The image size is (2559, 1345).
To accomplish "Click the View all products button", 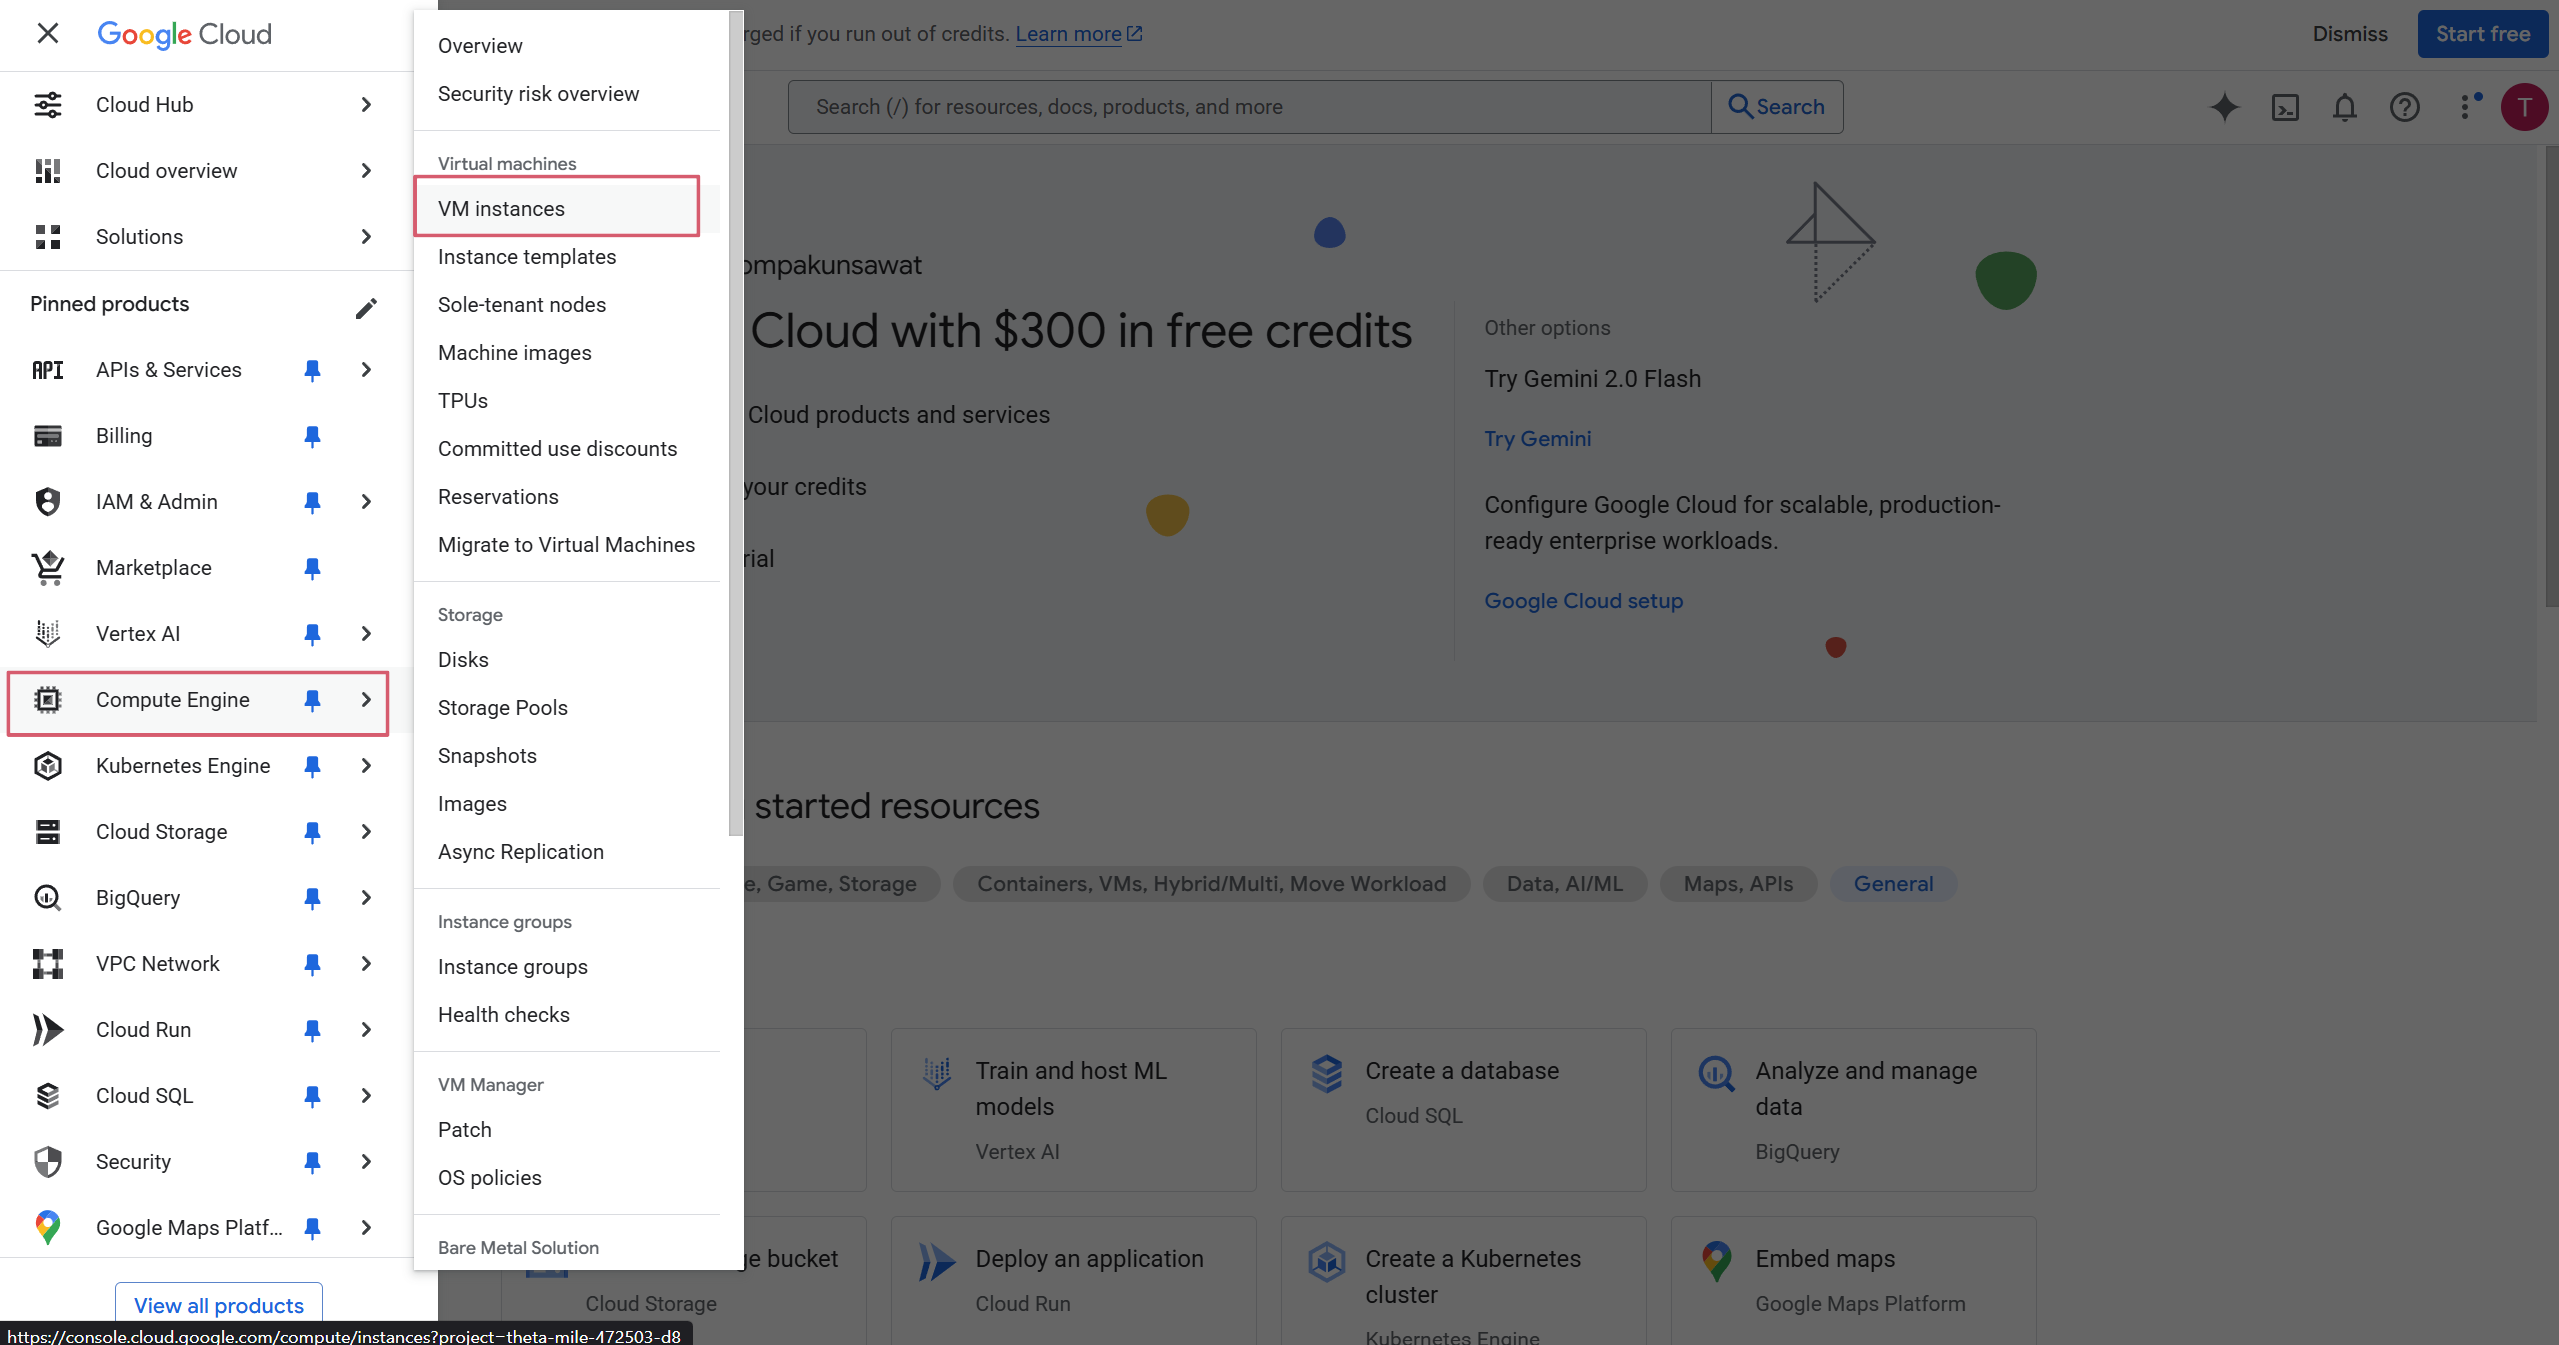I will coord(218,1305).
